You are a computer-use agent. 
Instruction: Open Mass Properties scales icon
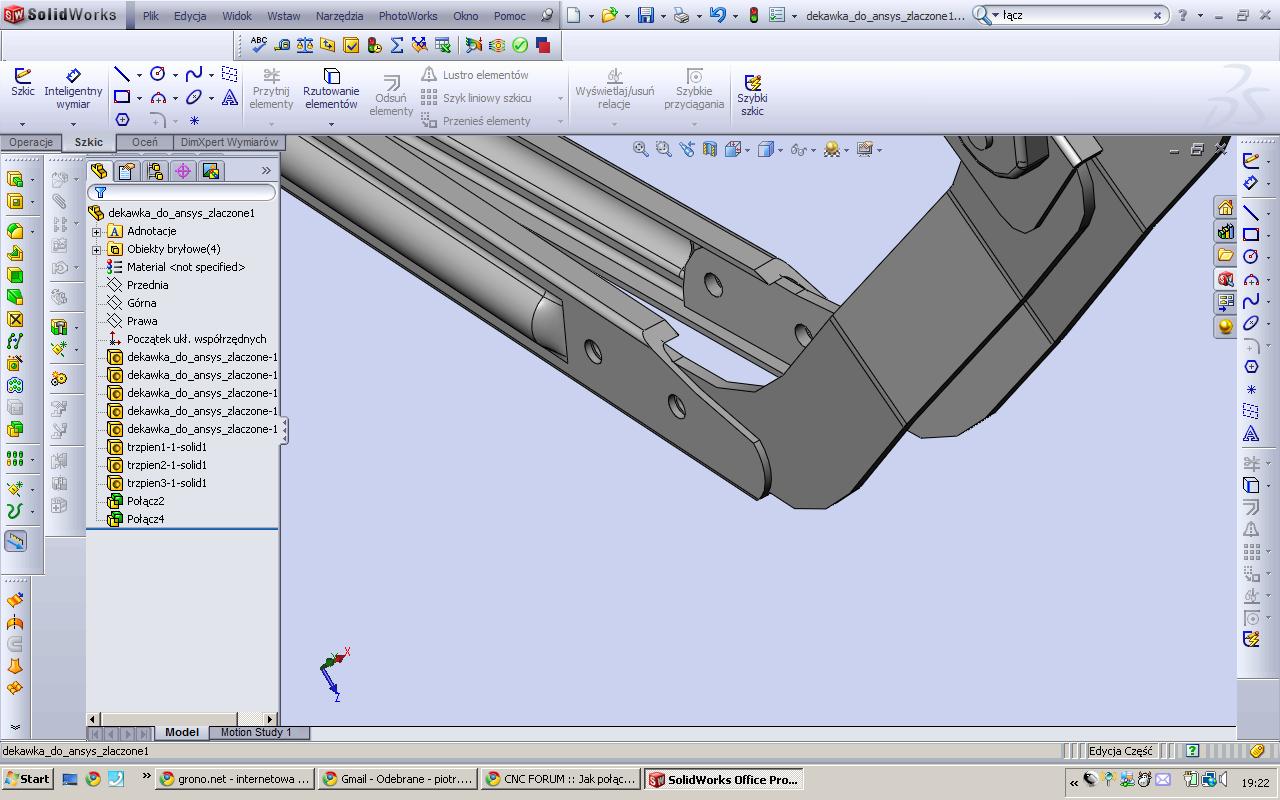(x=305, y=45)
